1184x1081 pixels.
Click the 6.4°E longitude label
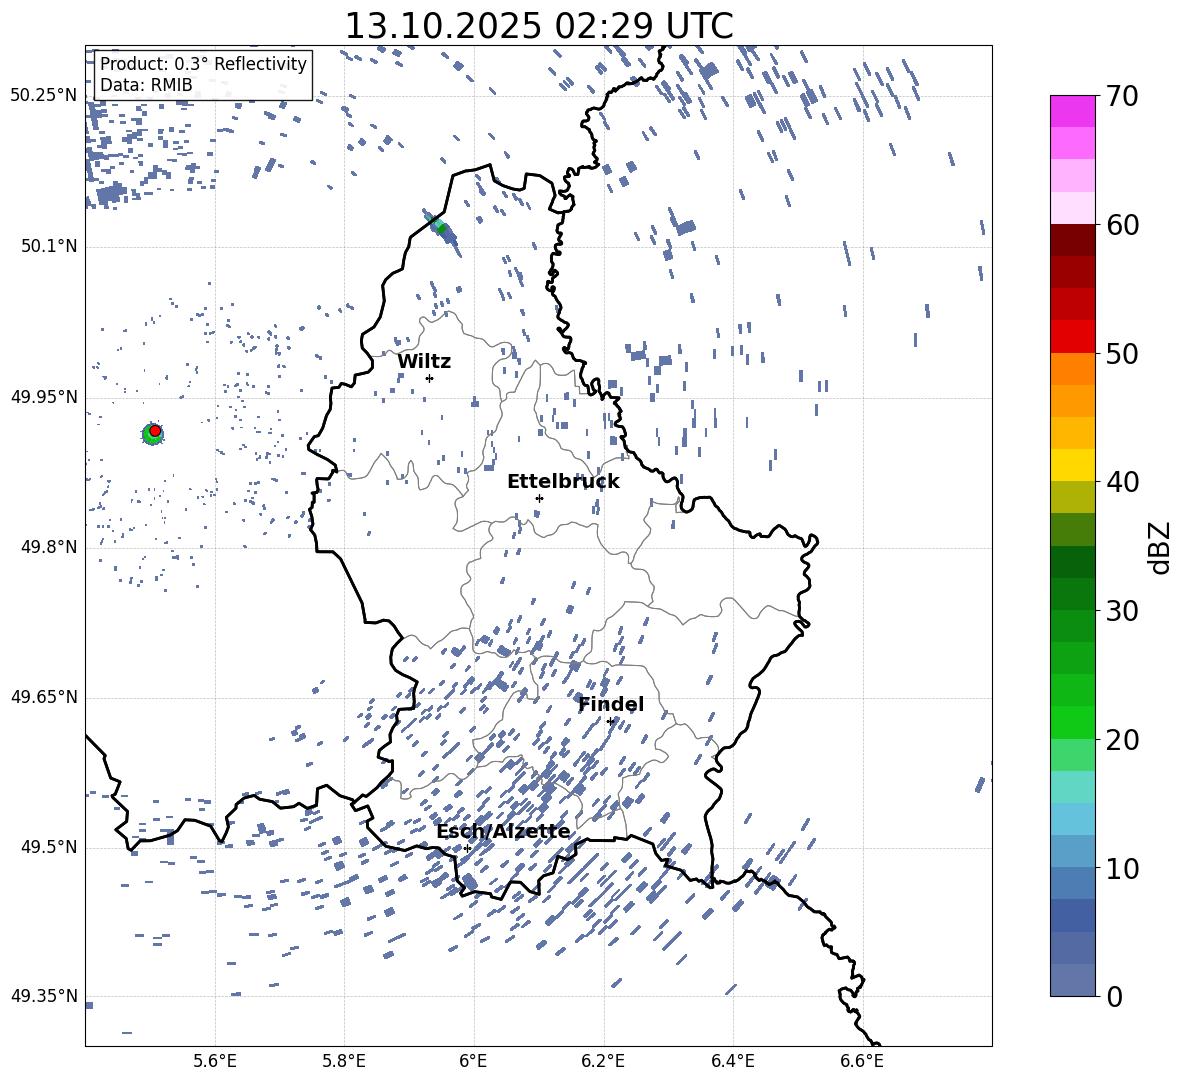(732, 1061)
